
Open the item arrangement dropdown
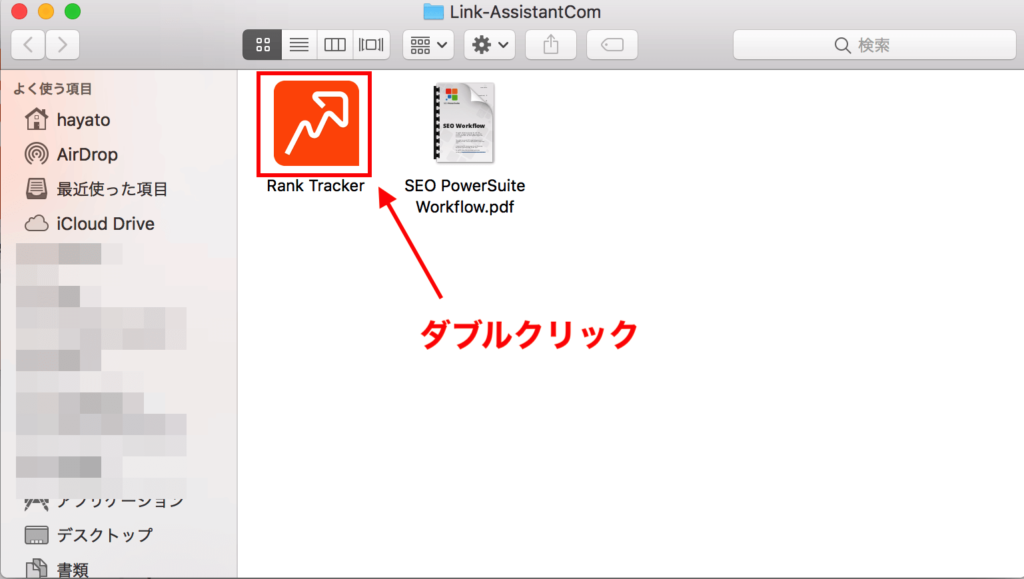click(428, 45)
